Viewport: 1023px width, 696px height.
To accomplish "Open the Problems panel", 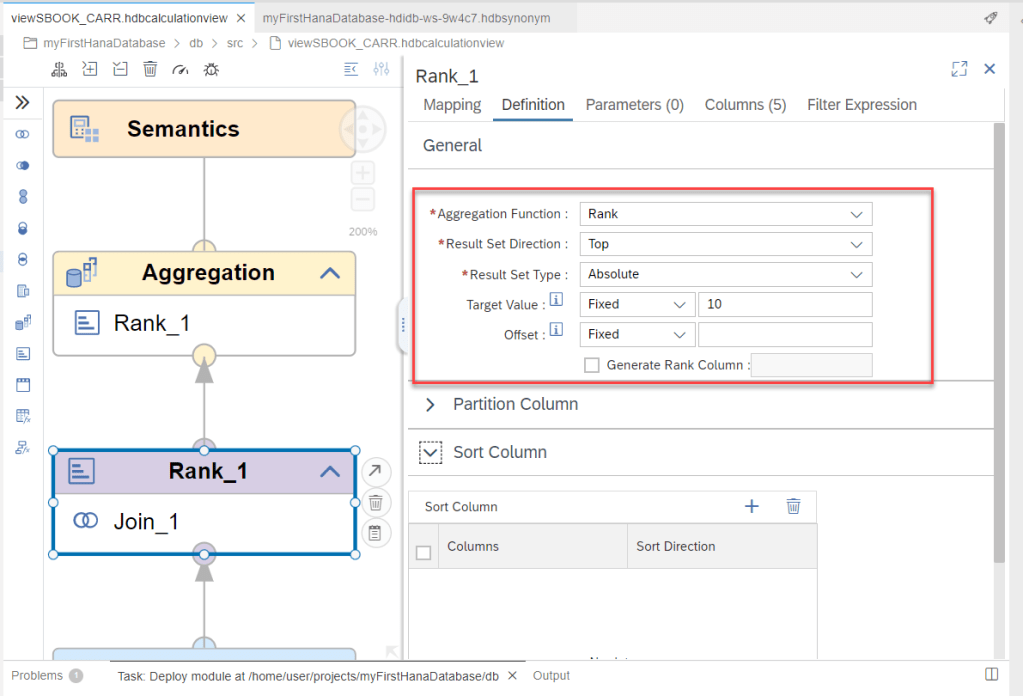I will pos(37,676).
